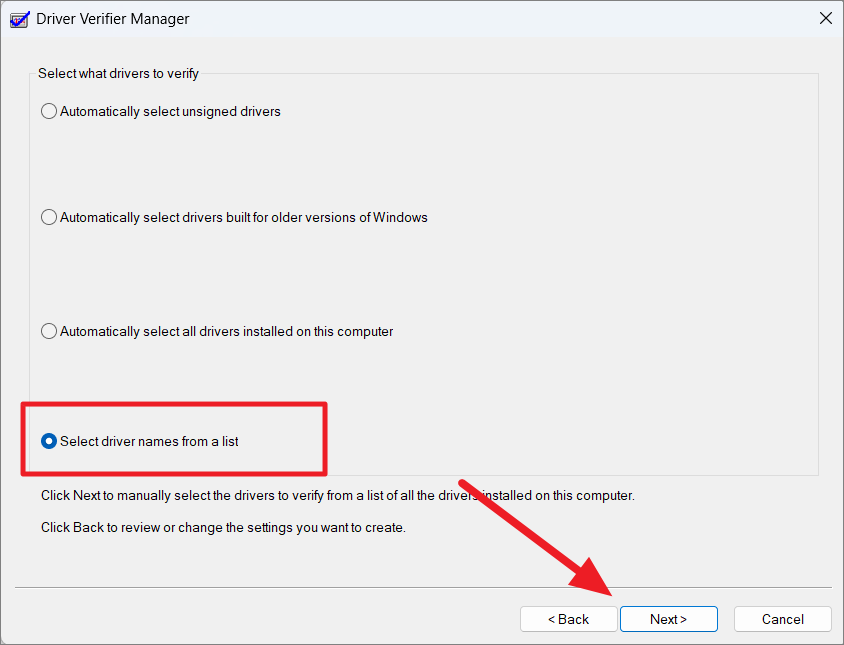The image size is (844, 645).
Task: Return to previous page with Back
Action: [568, 619]
